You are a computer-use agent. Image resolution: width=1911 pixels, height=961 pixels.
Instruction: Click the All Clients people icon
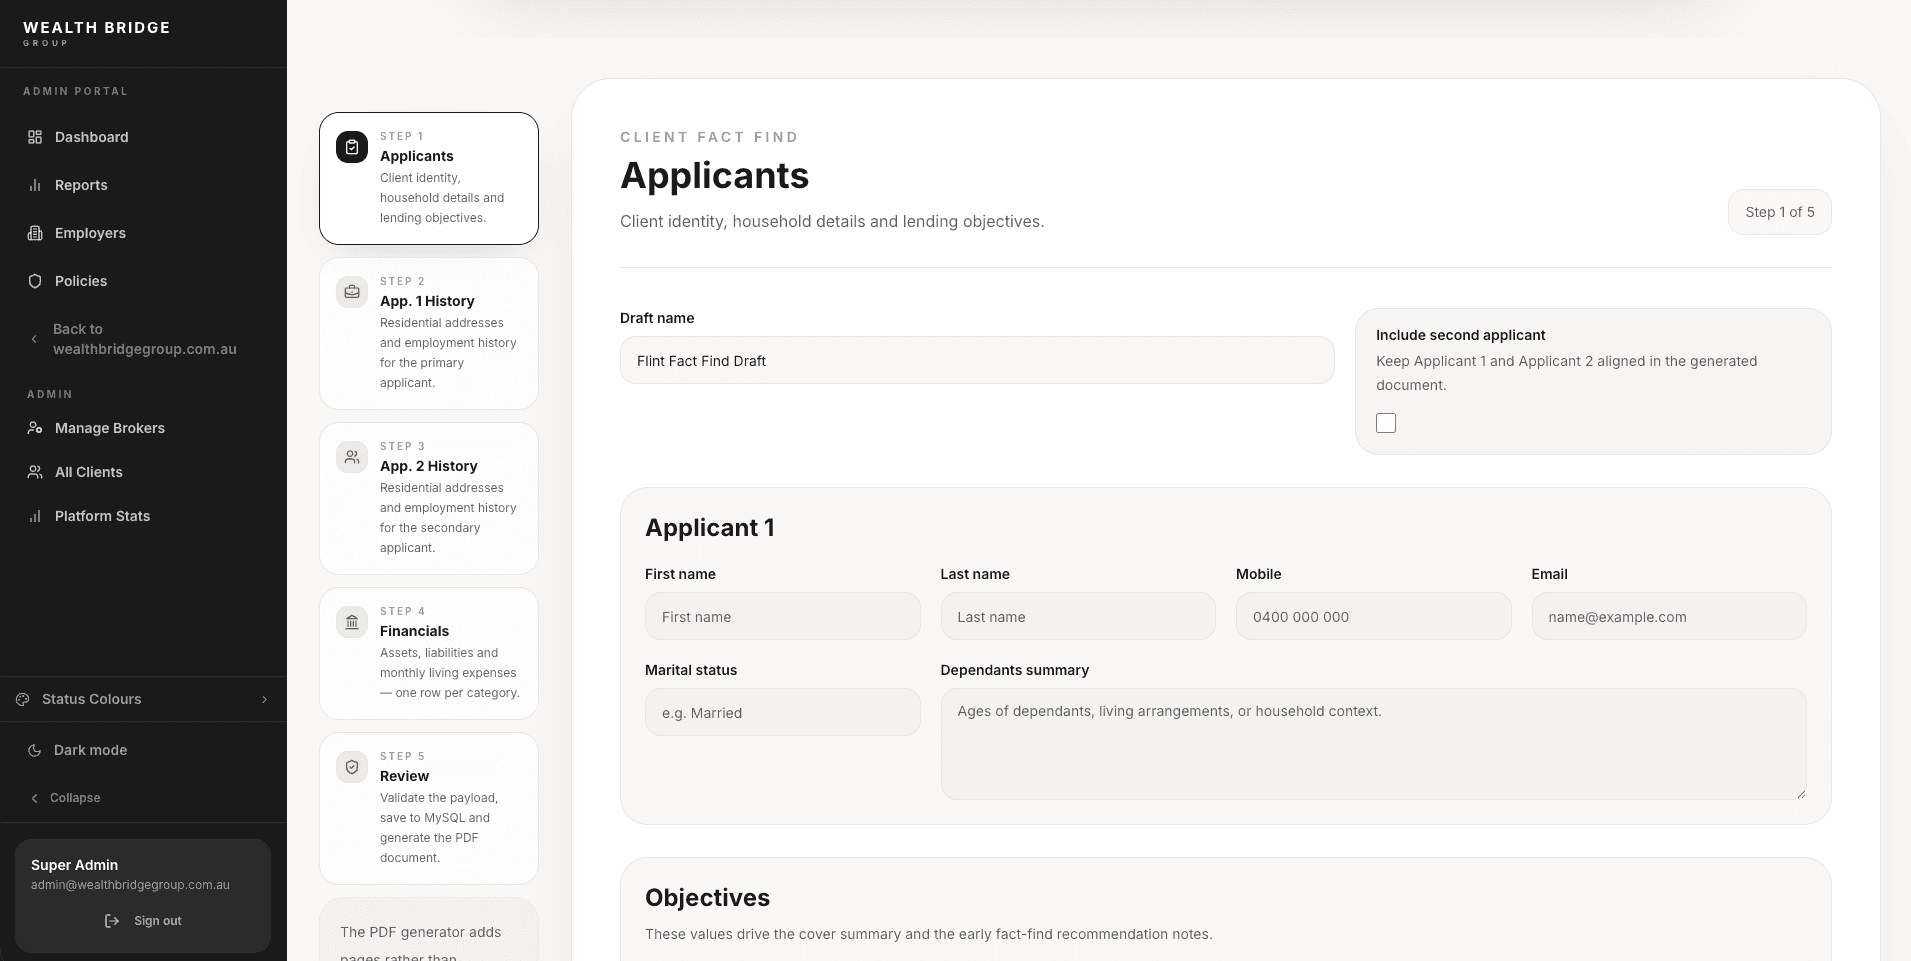(35, 472)
